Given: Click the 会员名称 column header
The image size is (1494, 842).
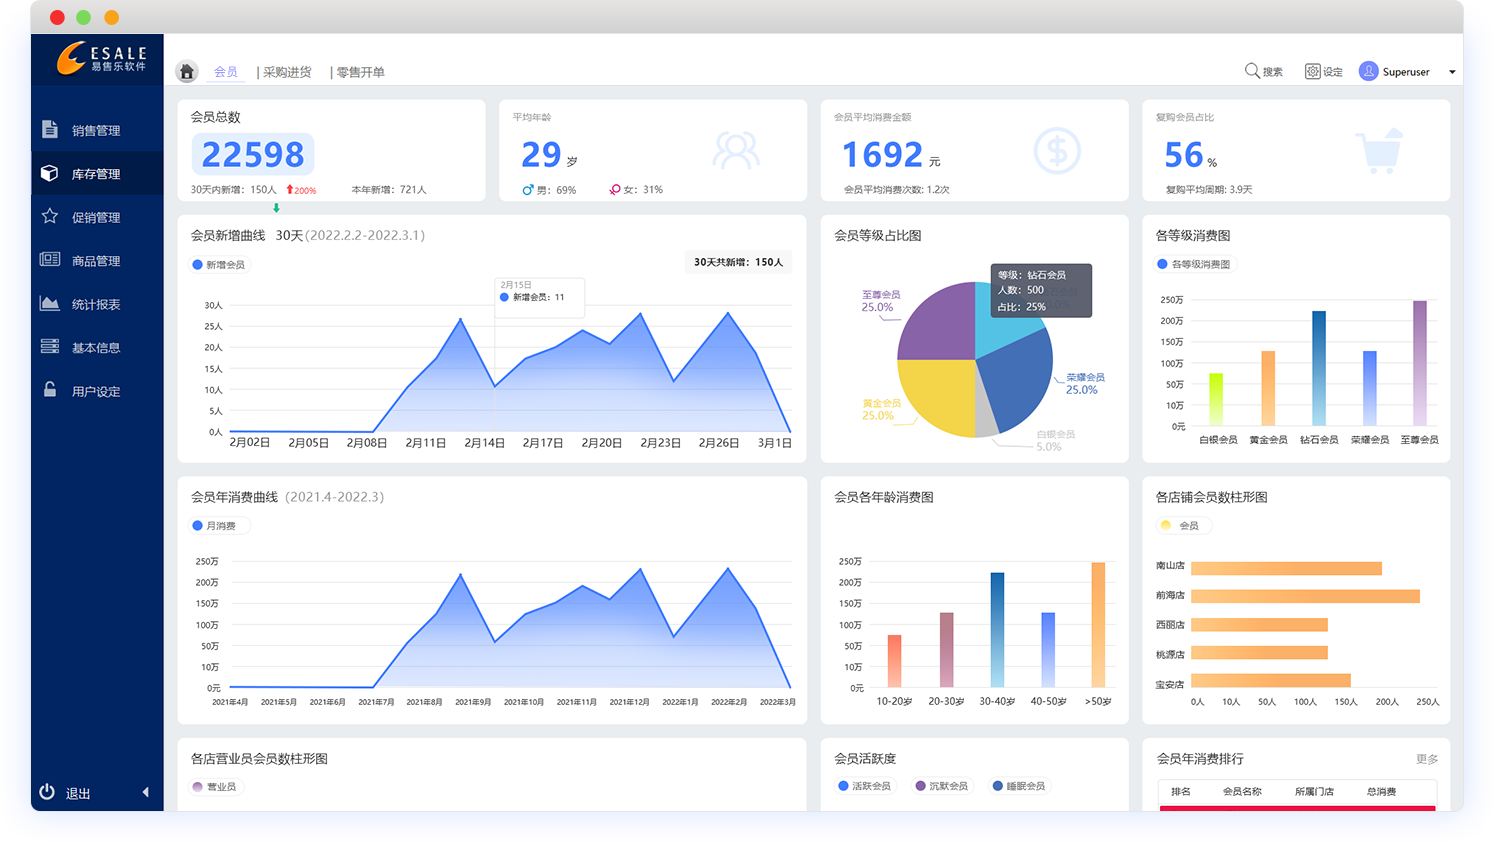Looking at the screenshot, I should [x=1242, y=791].
